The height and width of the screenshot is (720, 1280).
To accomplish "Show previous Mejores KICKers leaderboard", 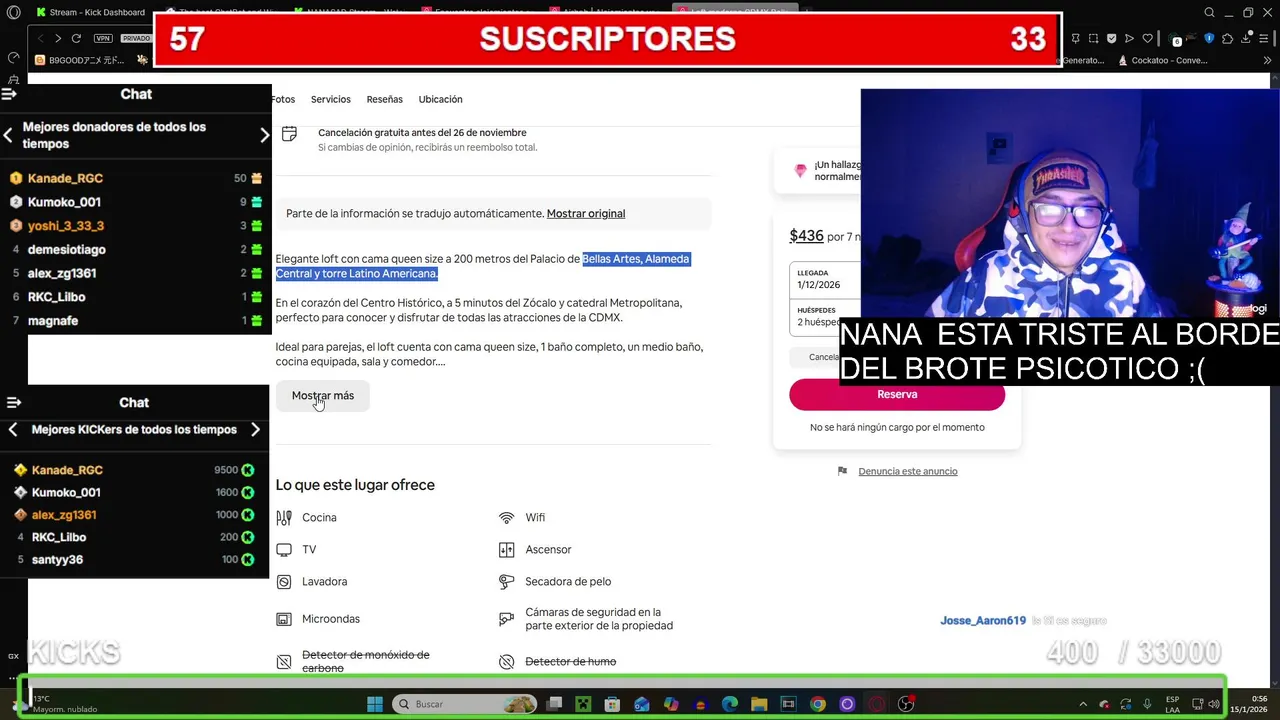I will (x=12, y=429).
